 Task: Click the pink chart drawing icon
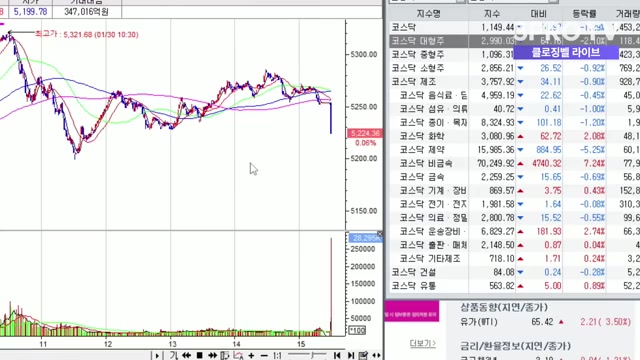coord(238,356)
